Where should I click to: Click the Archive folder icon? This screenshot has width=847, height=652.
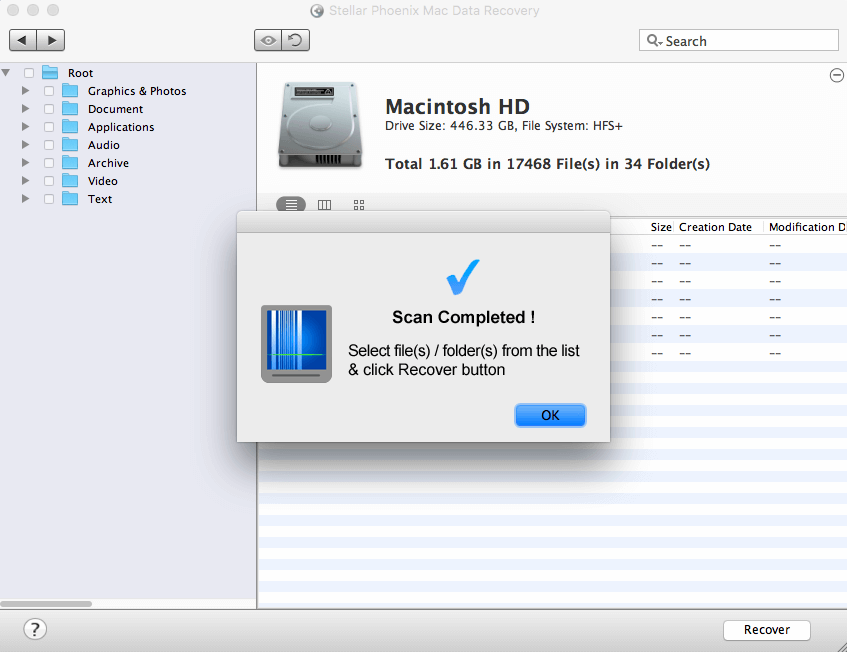coord(70,163)
